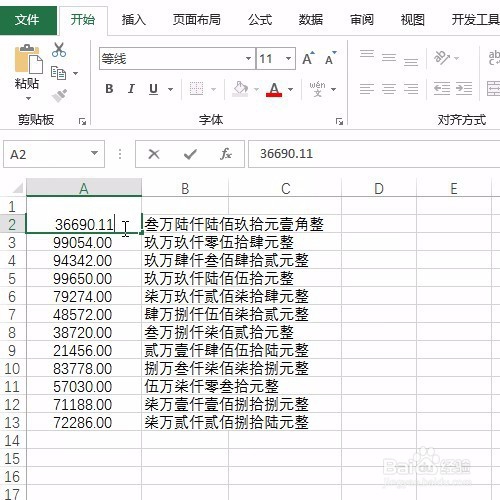The width and height of the screenshot is (500, 500).
Task: Click the Merge cells icon
Action: 494,89
